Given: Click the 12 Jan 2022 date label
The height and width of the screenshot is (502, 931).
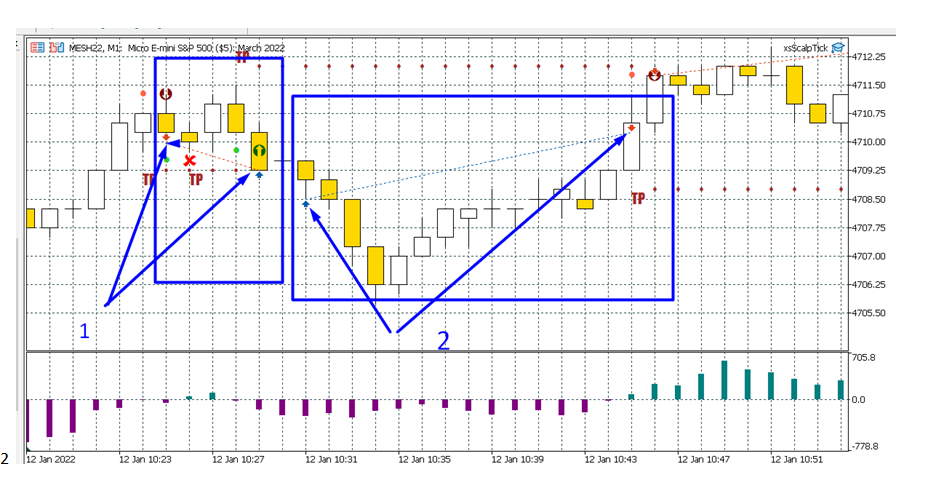Looking at the screenshot, I should tap(50, 459).
